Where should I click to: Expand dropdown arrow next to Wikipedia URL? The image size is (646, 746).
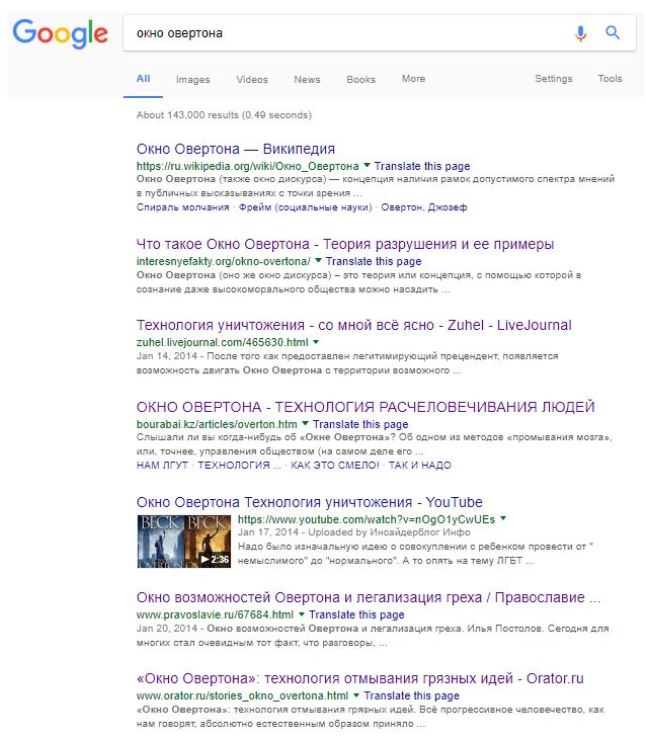point(367,166)
